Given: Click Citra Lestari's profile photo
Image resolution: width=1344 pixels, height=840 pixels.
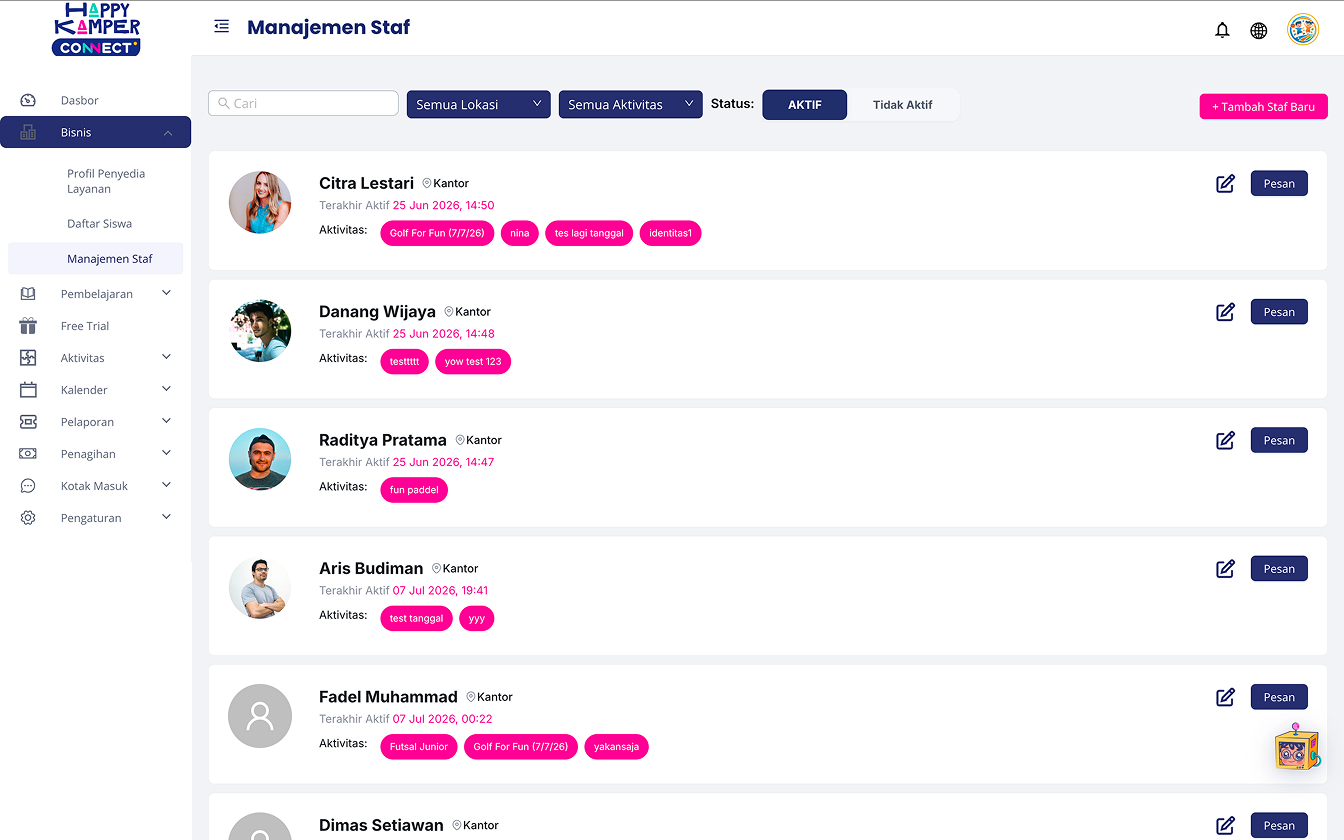Looking at the screenshot, I should [260, 202].
